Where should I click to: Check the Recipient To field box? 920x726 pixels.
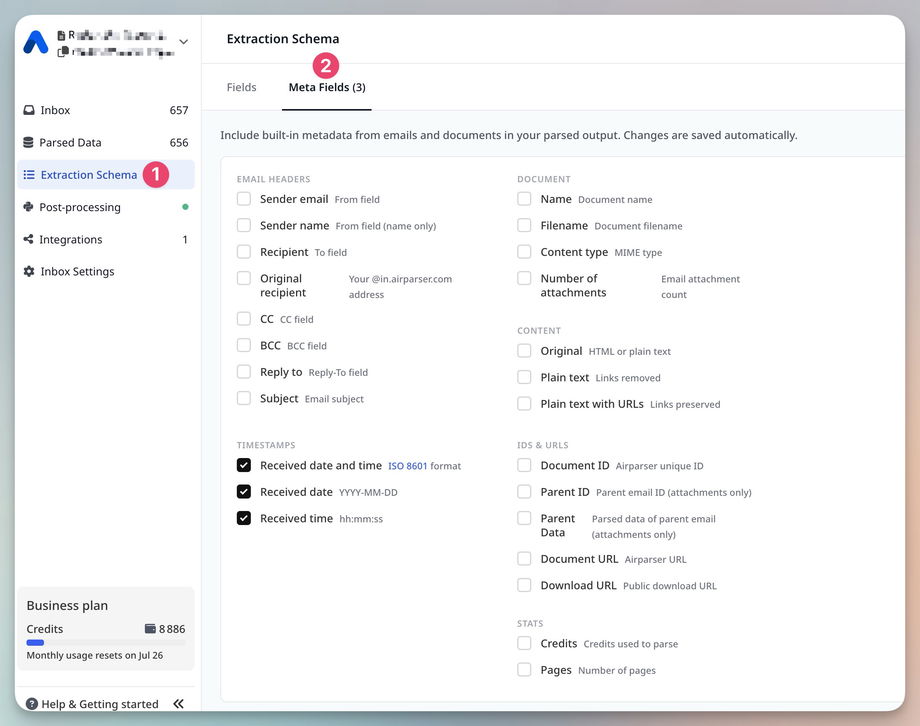click(243, 252)
